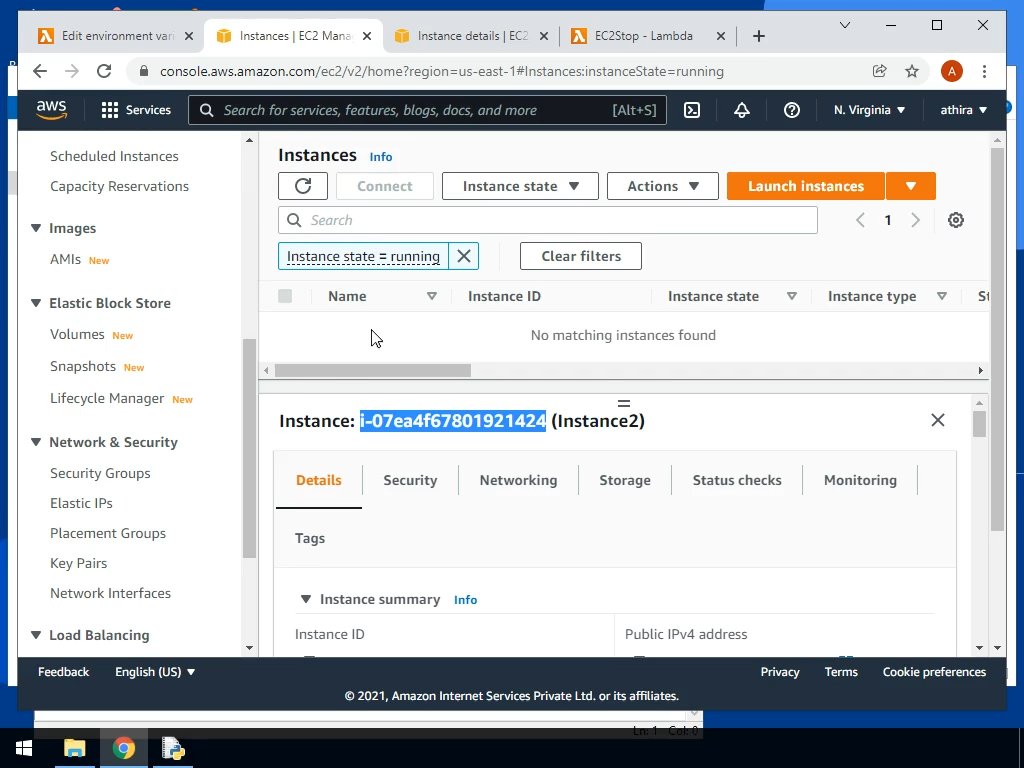
Task: Open the Actions dropdown
Action: click(663, 186)
